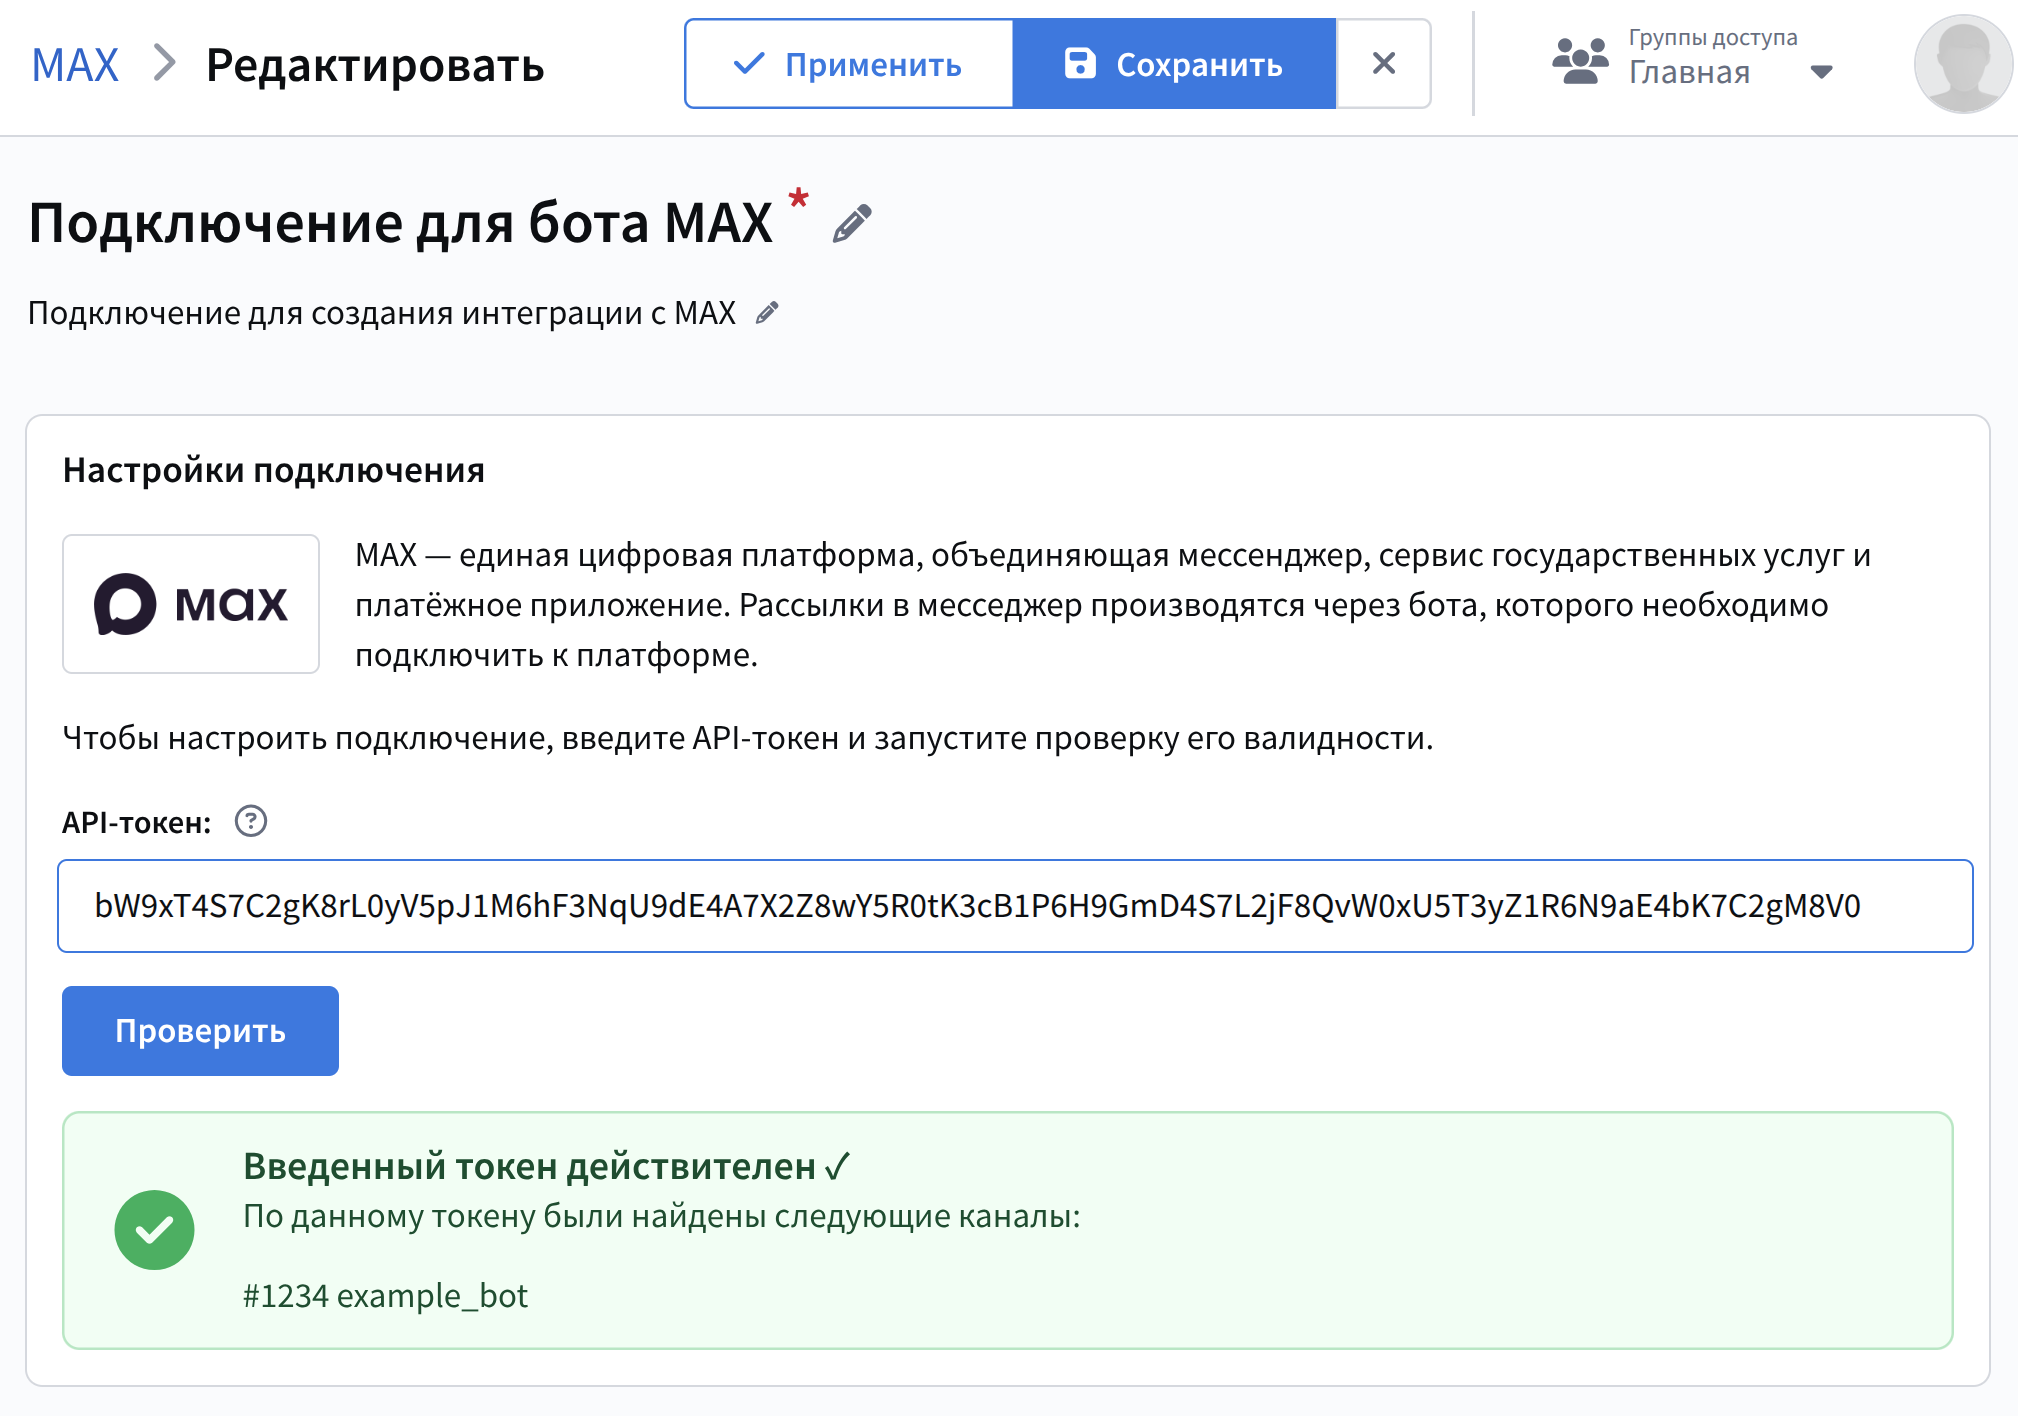Select the Главная access group label
2018x1416 pixels.
click(1689, 73)
